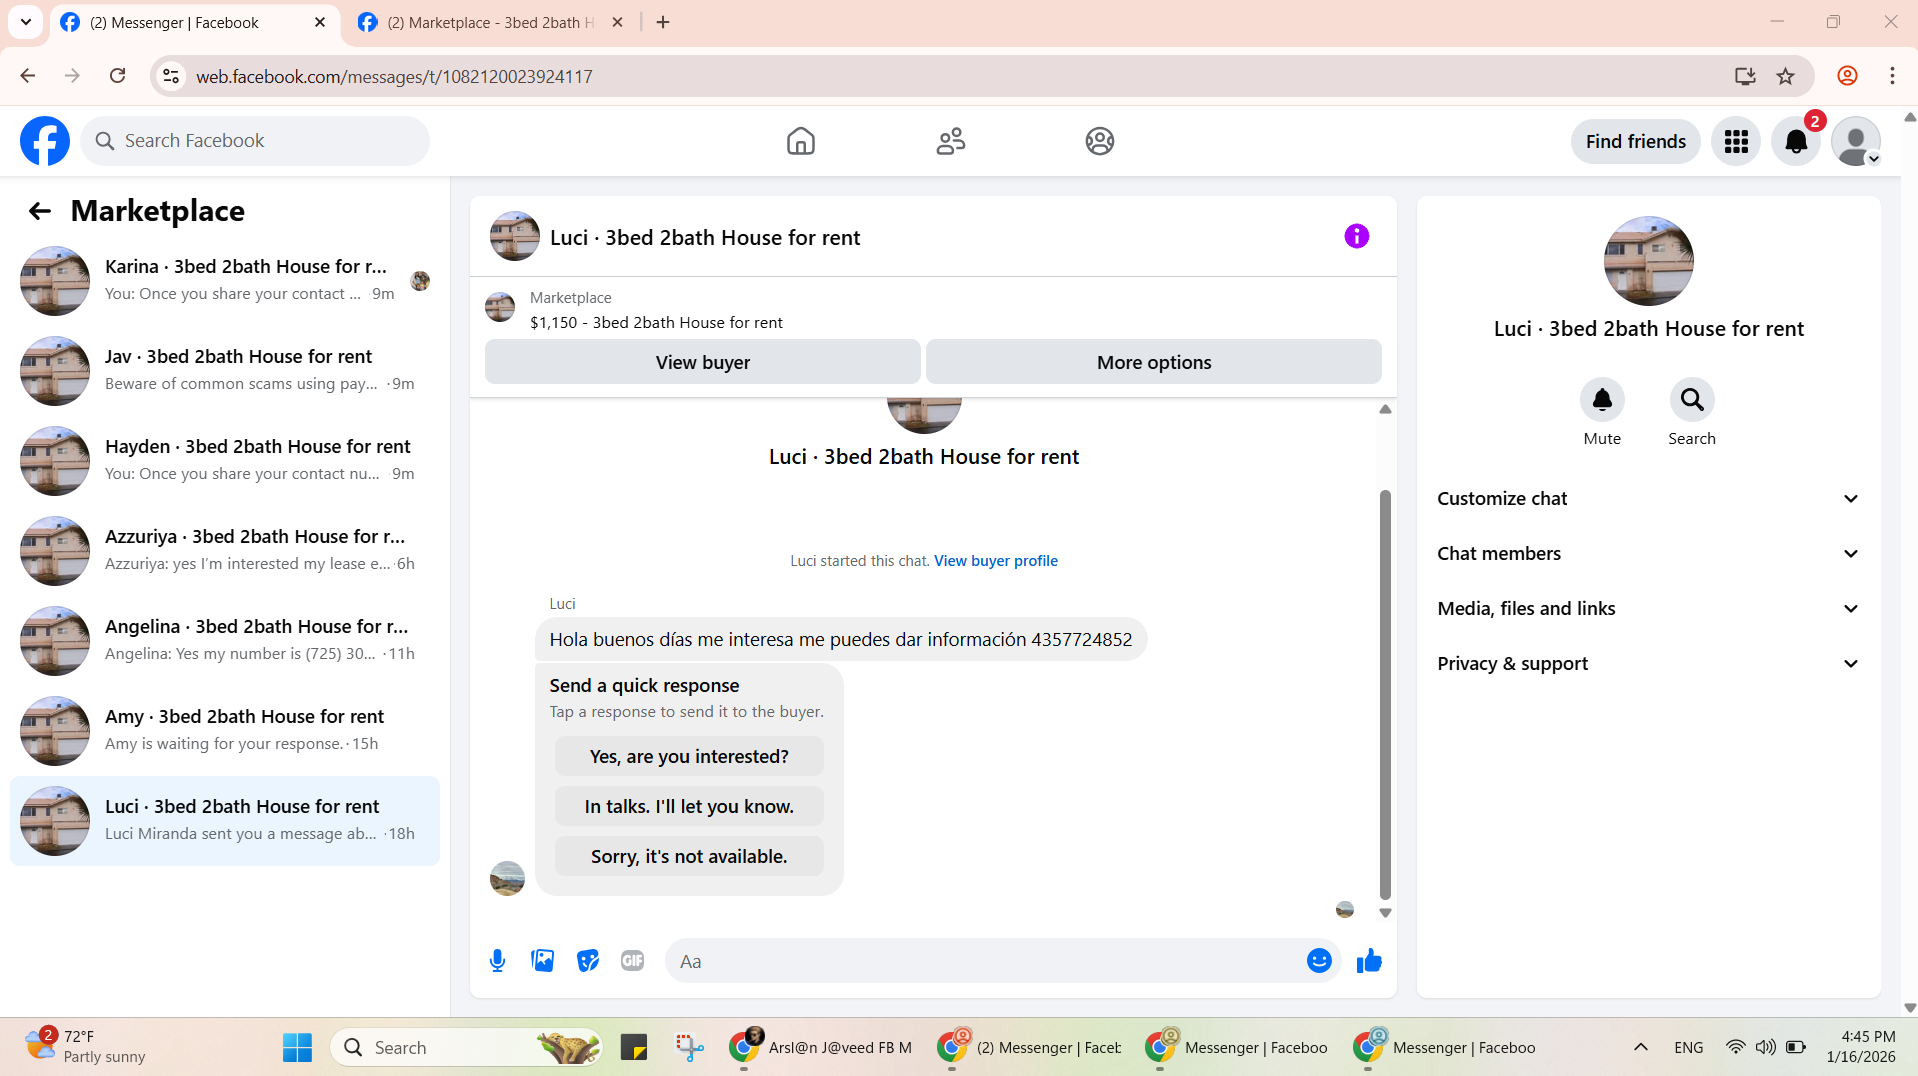
Task: Send a thumbs-up like
Action: pyautogui.click(x=1369, y=961)
